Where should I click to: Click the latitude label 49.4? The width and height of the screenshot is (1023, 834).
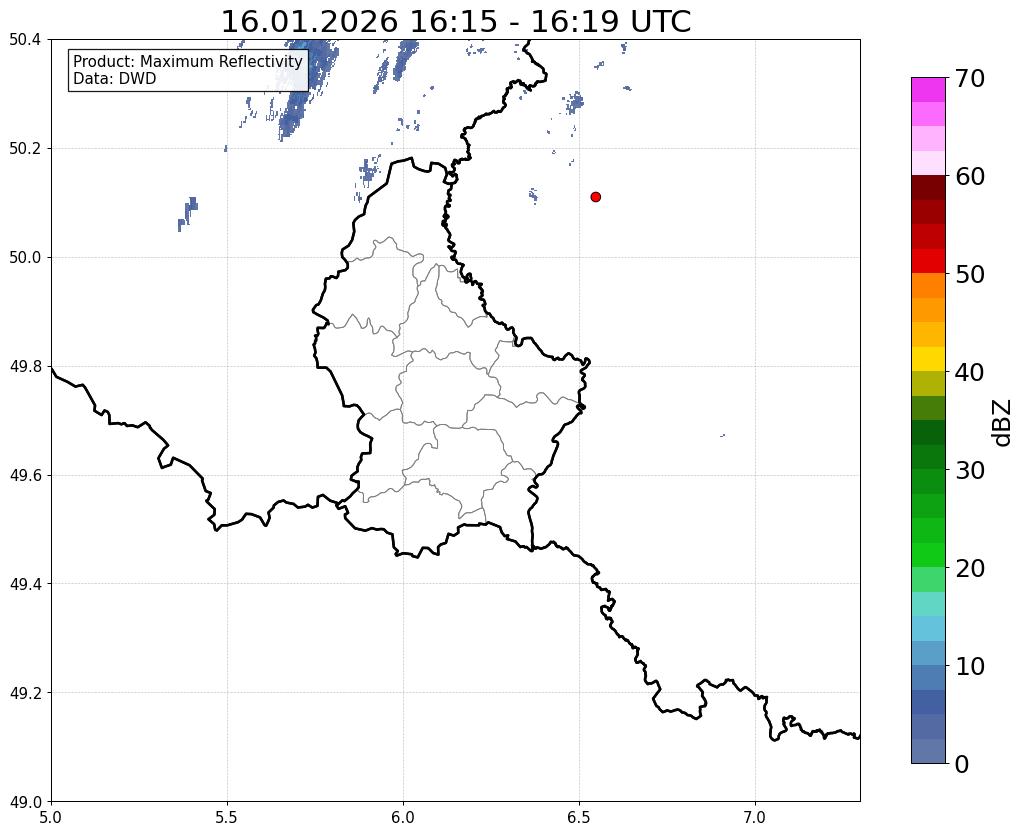click(25, 584)
